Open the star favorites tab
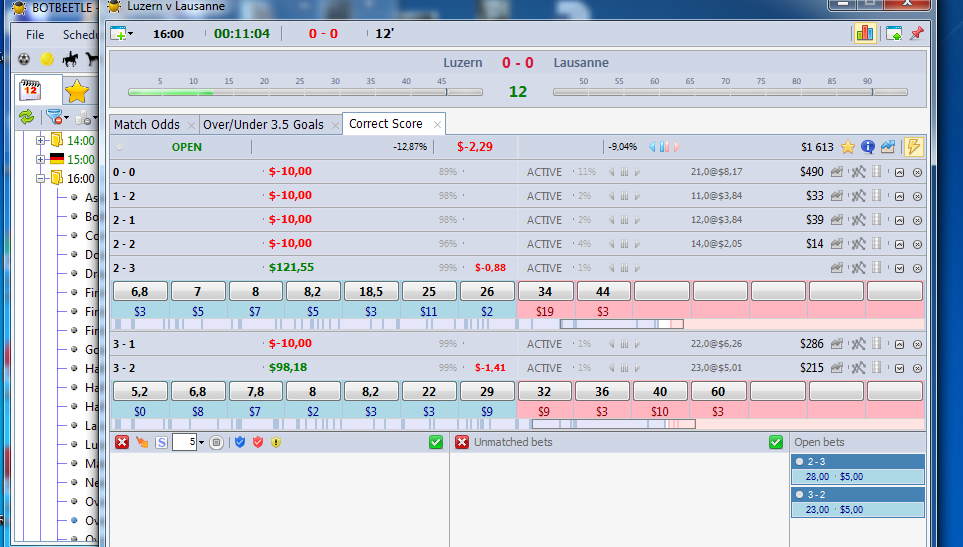 tap(77, 91)
